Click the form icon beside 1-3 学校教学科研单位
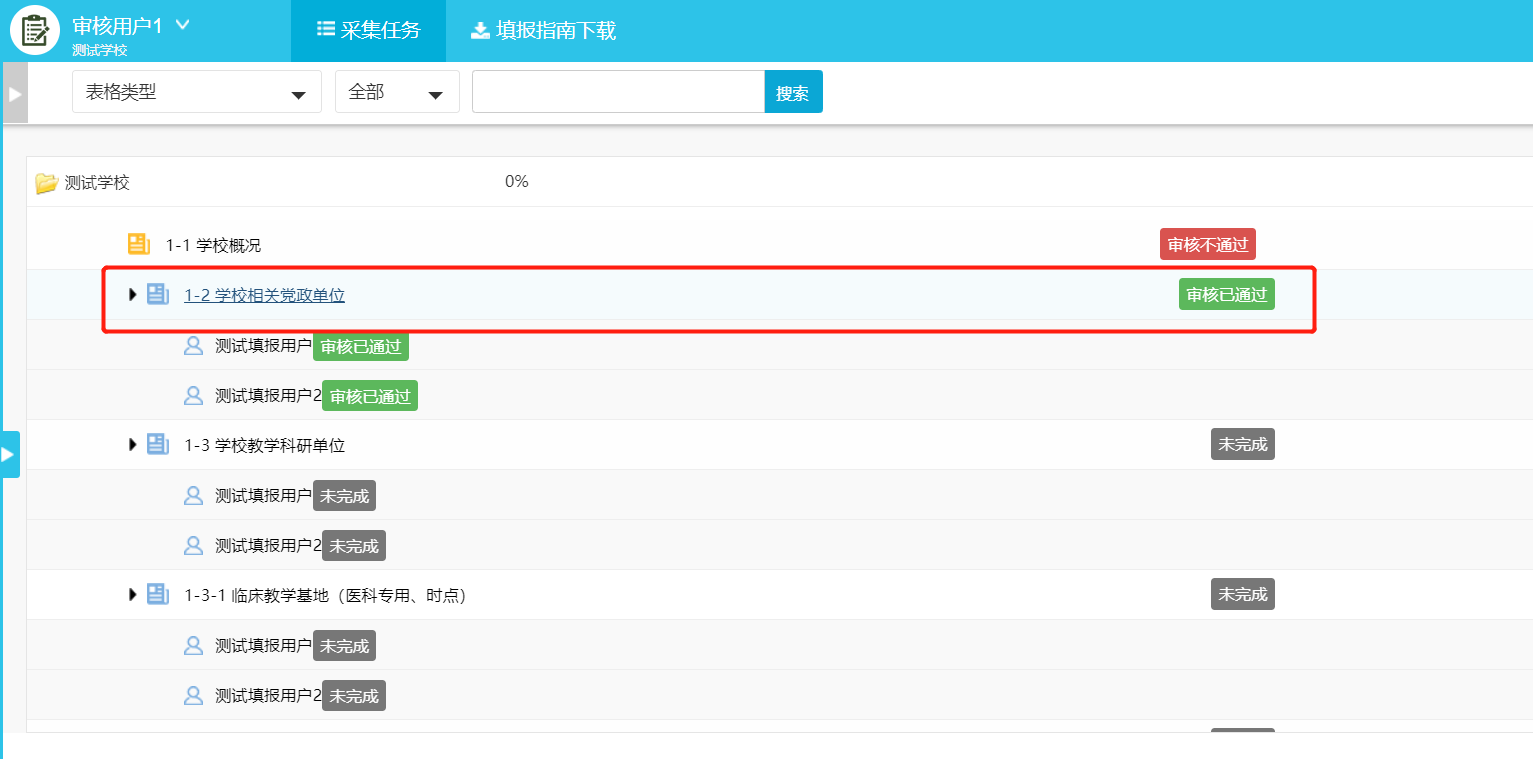 (158, 444)
